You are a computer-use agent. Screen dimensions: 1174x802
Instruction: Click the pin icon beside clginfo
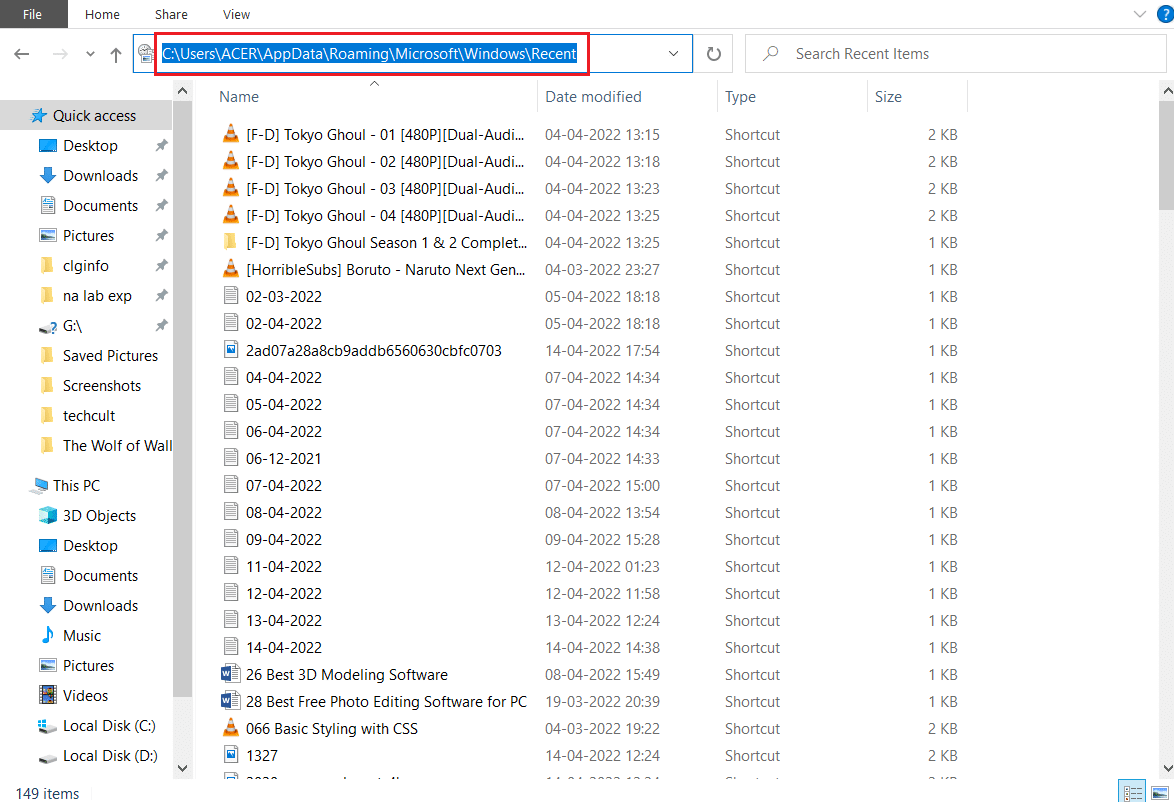pyautogui.click(x=161, y=265)
